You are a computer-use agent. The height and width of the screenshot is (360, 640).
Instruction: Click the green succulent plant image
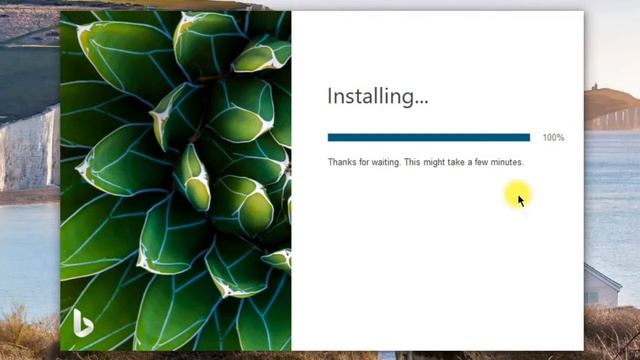[x=176, y=181]
